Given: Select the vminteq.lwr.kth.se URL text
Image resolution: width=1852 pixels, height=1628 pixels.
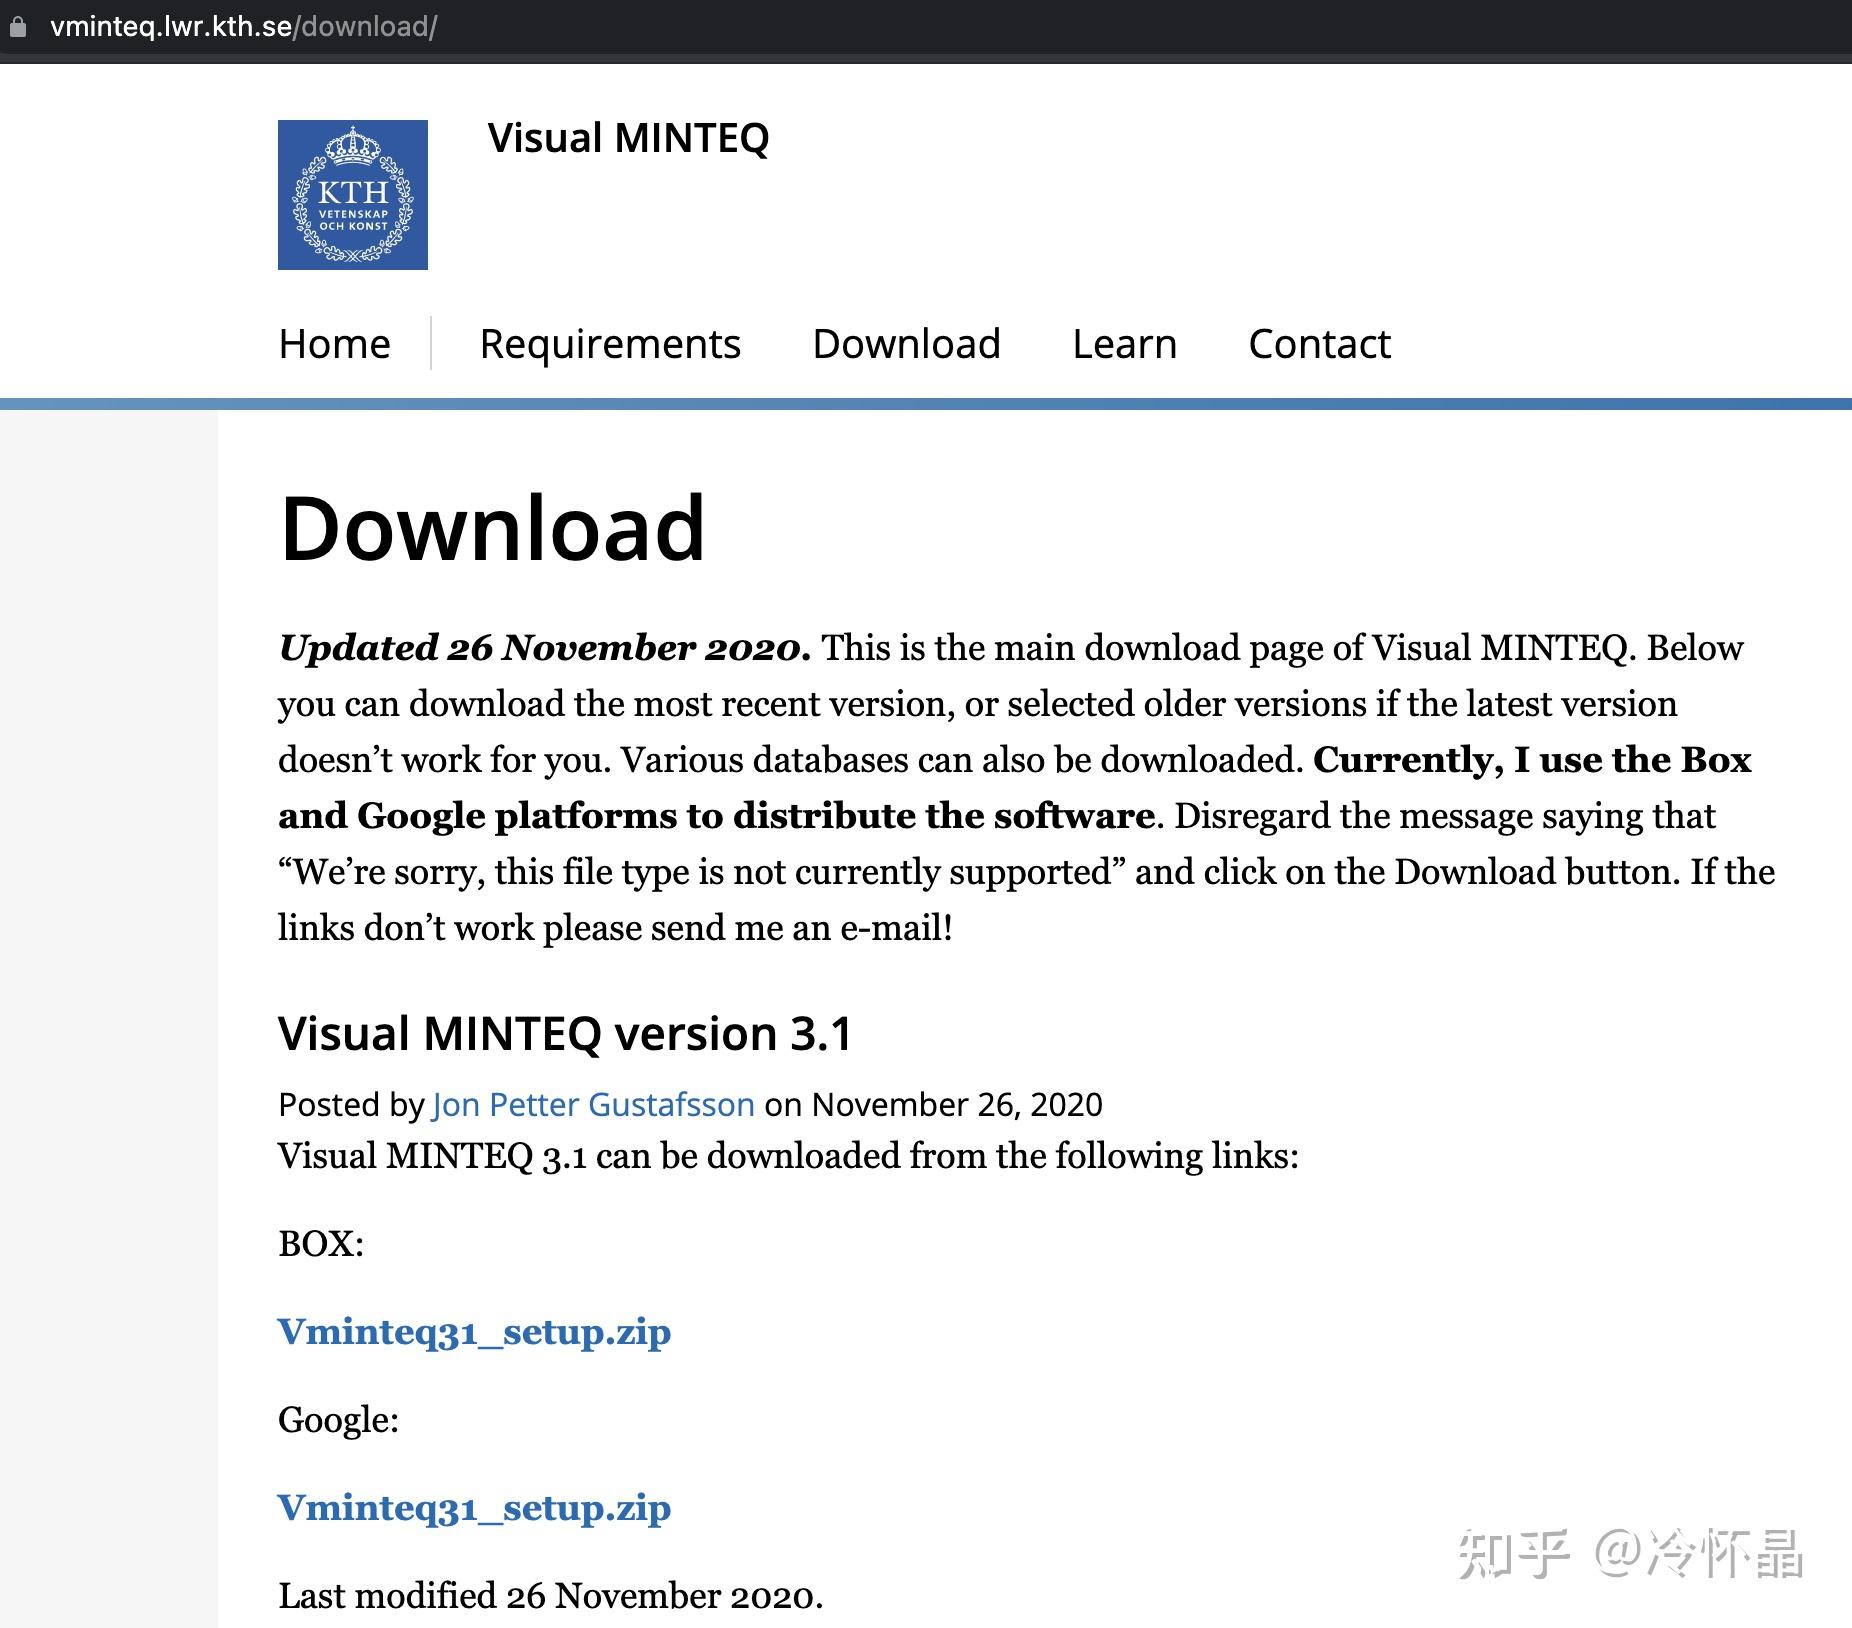Looking at the screenshot, I should (171, 28).
